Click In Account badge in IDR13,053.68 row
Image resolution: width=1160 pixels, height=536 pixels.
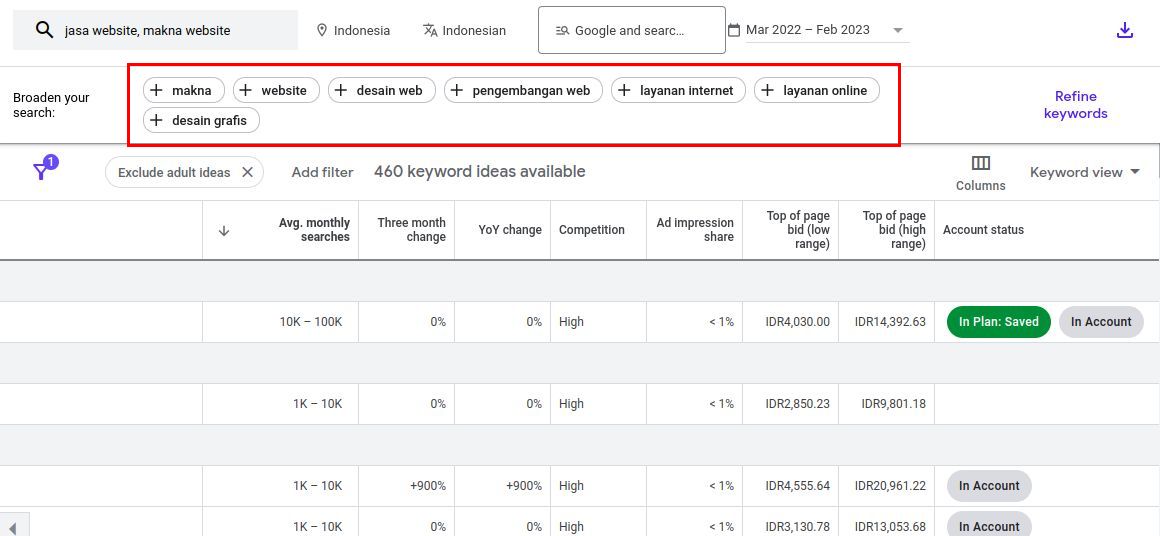989,526
